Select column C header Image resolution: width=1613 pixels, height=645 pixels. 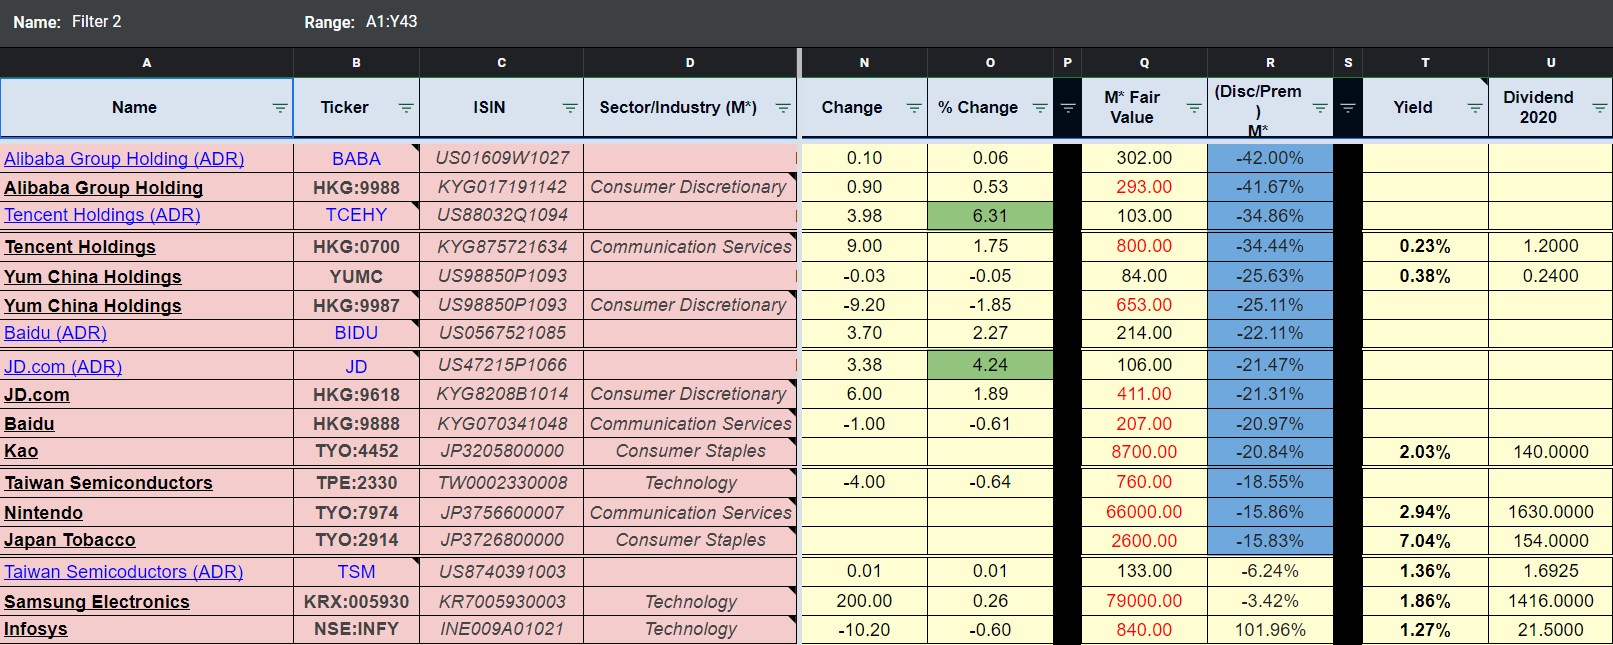click(x=502, y=63)
